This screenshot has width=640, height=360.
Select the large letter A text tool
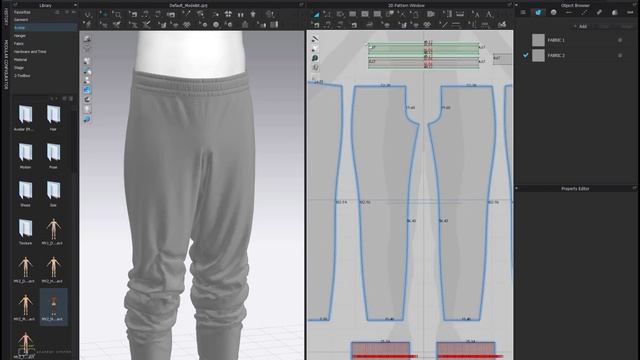pos(476,15)
